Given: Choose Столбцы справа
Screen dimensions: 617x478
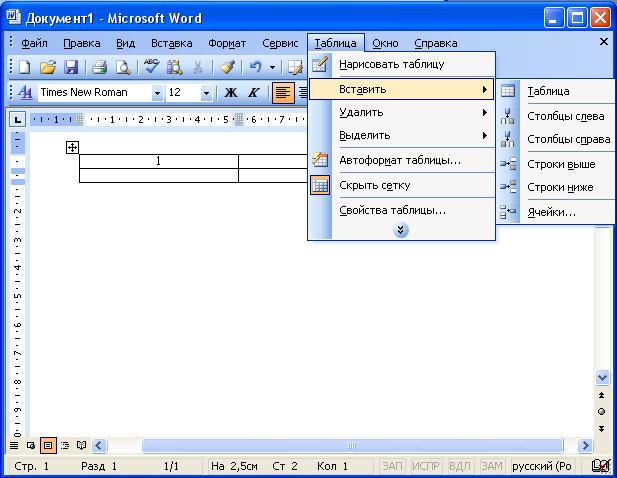Looking at the screenshot, I should [x=555, y=139].
